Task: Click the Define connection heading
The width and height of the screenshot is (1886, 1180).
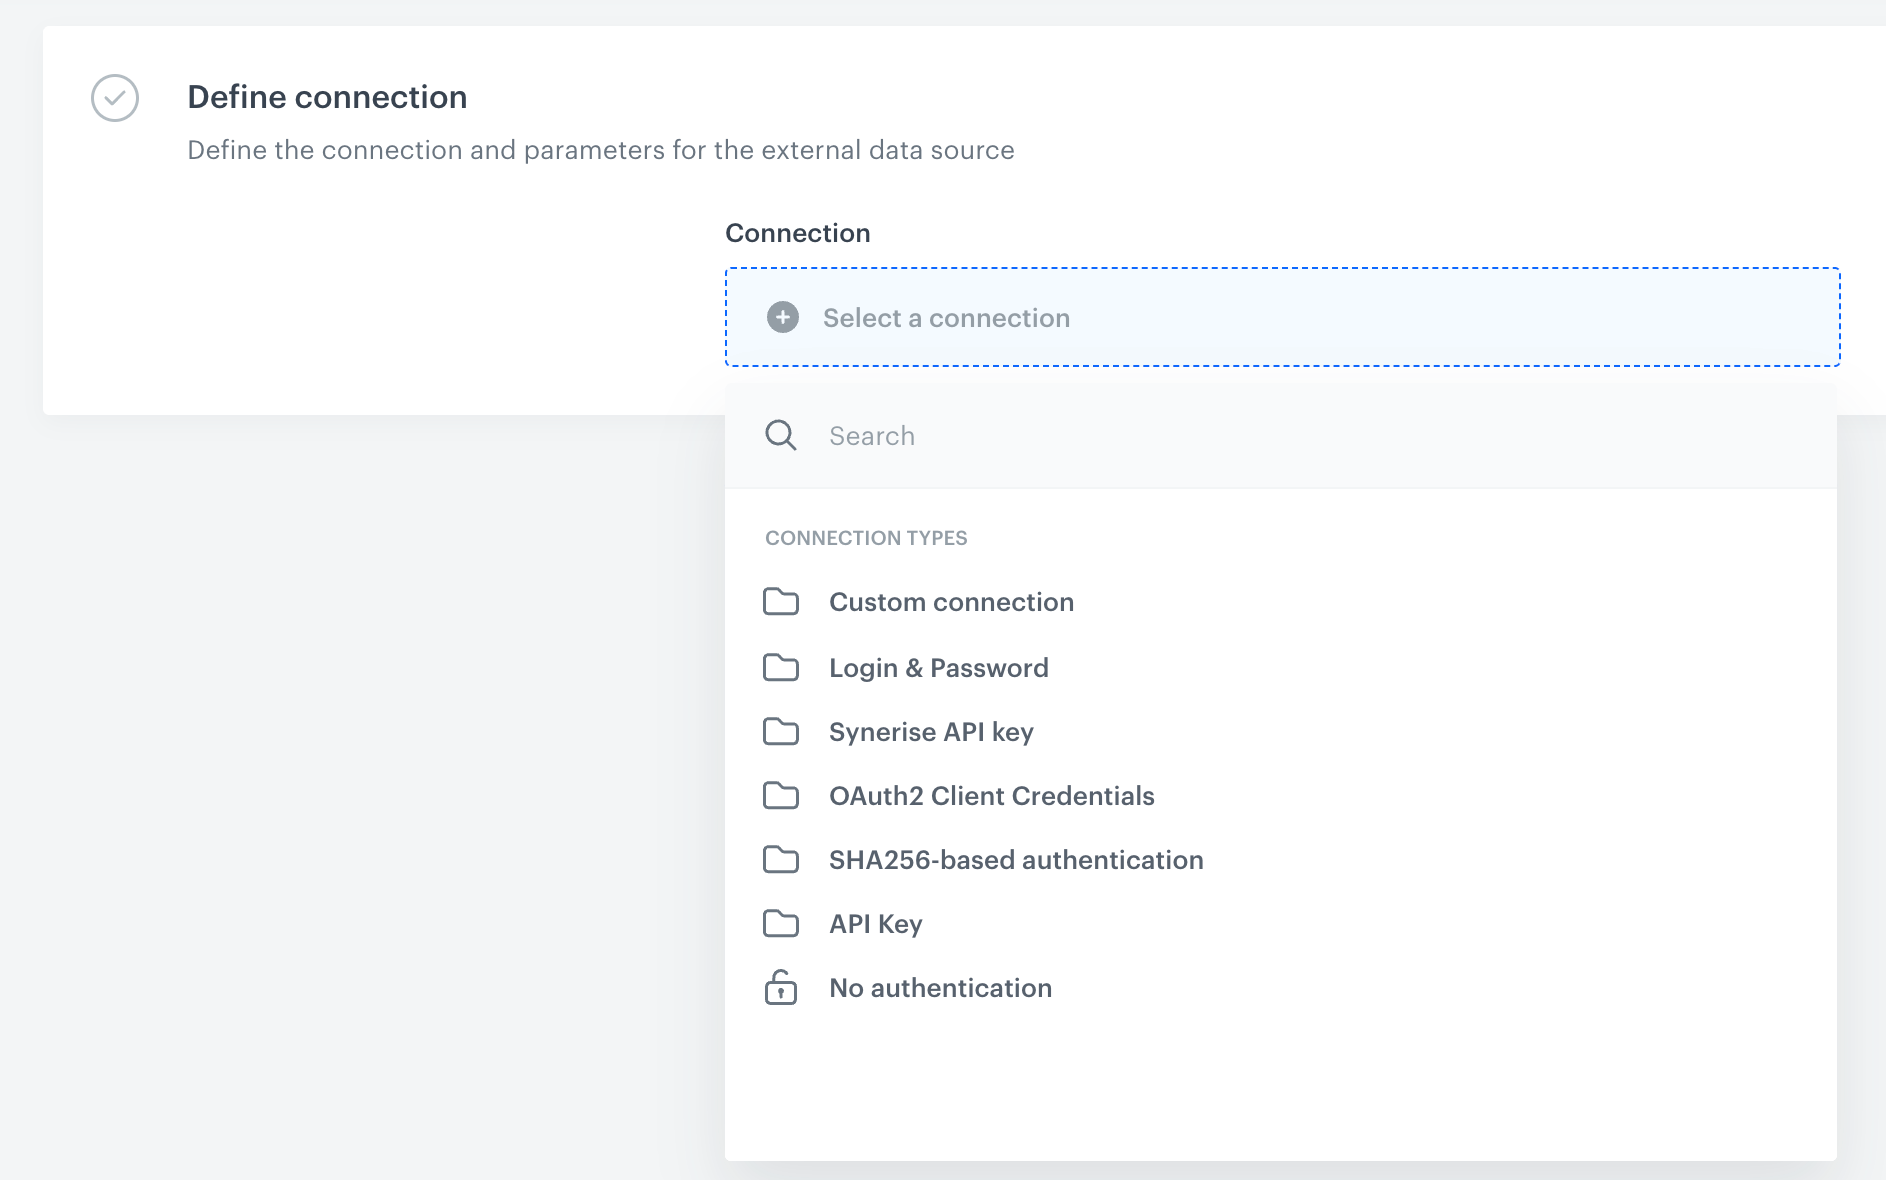Action: point(327,97)
